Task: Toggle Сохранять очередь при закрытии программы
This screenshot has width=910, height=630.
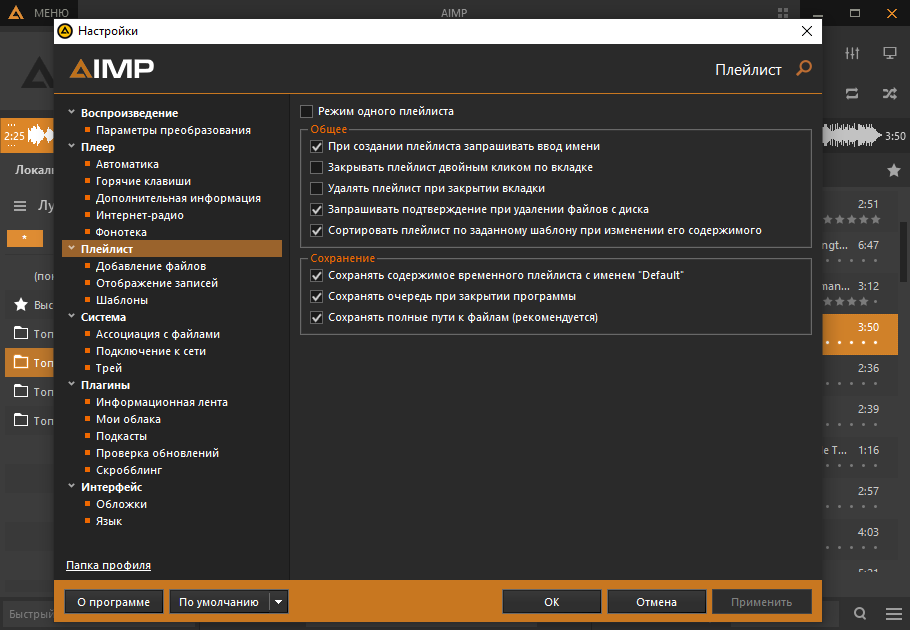Action: (x=316, y=296)
